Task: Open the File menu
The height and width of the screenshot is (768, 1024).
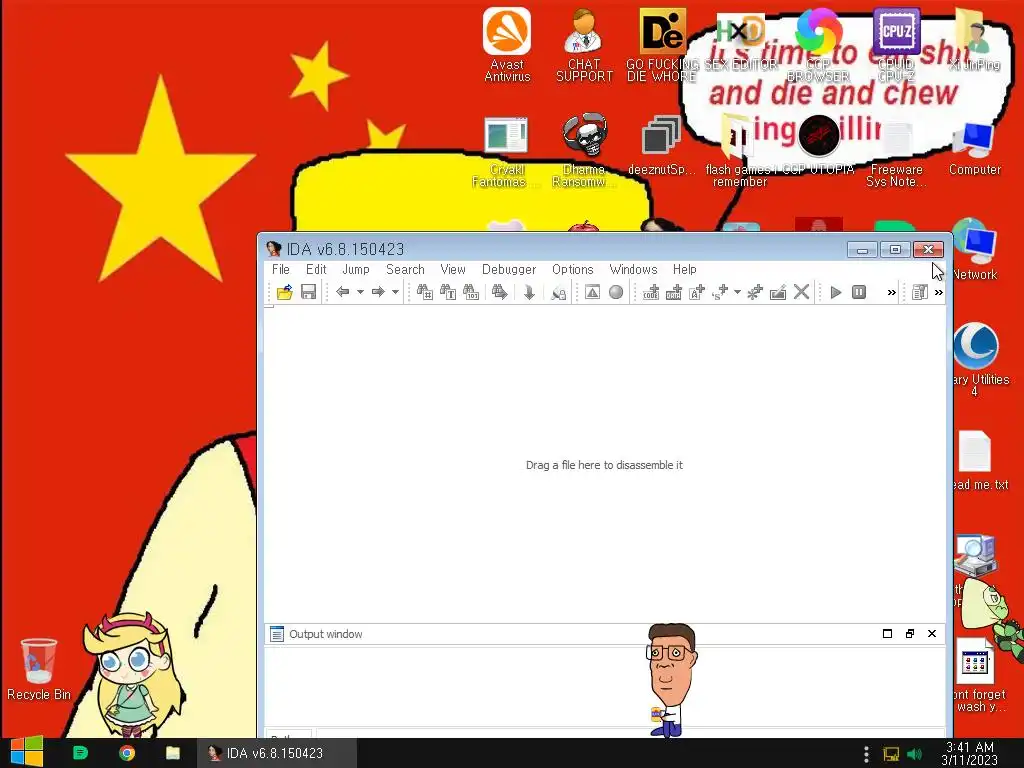Action: coord(281,269)
